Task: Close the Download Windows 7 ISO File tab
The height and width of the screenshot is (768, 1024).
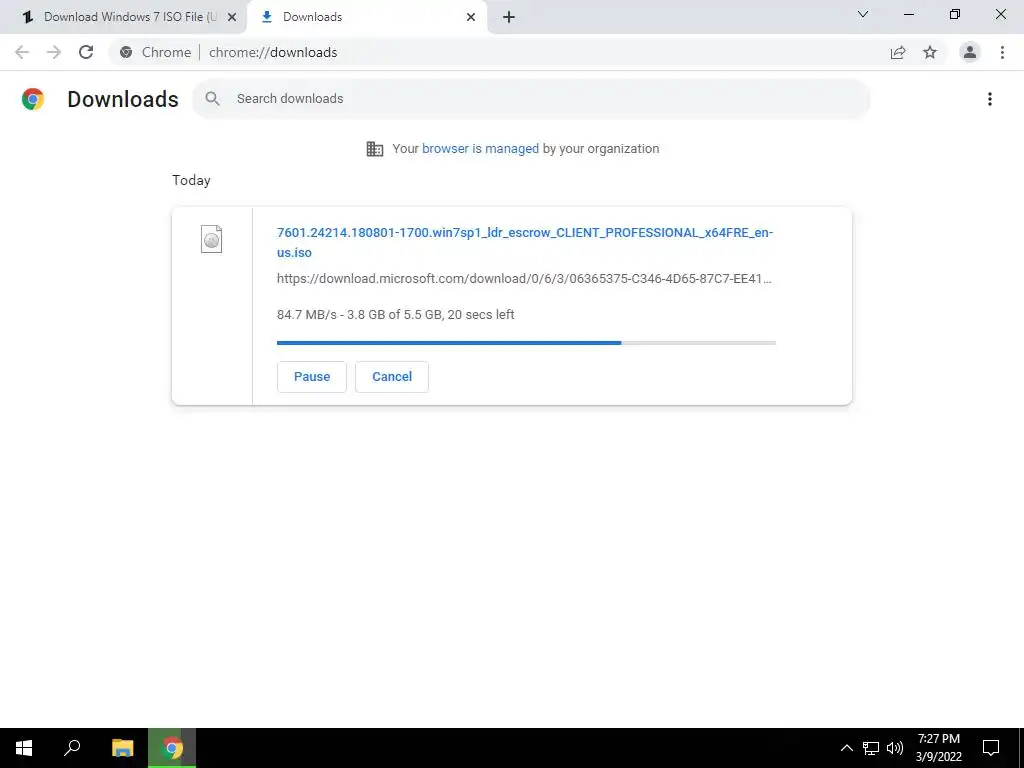Action: (232, 17)
